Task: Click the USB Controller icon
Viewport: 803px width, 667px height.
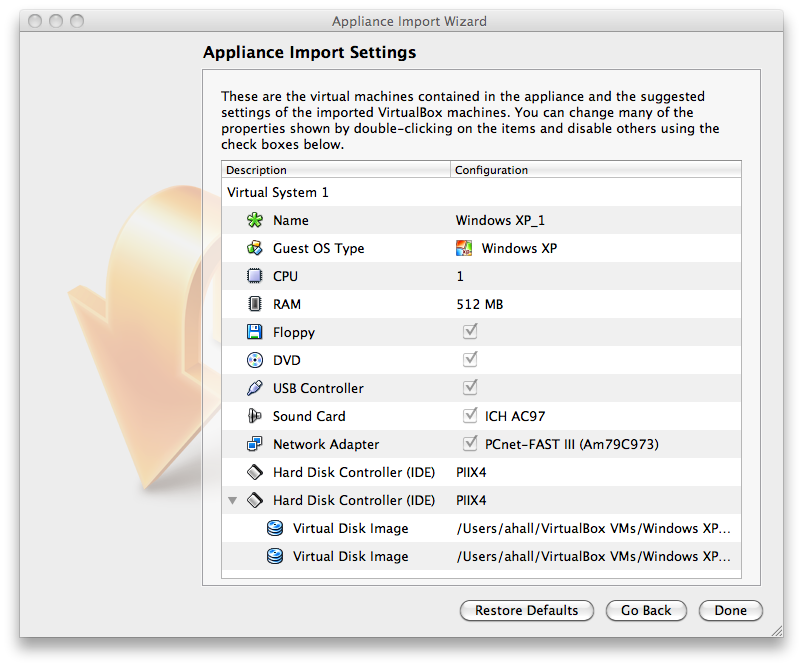Action: [x=254, y=388]
